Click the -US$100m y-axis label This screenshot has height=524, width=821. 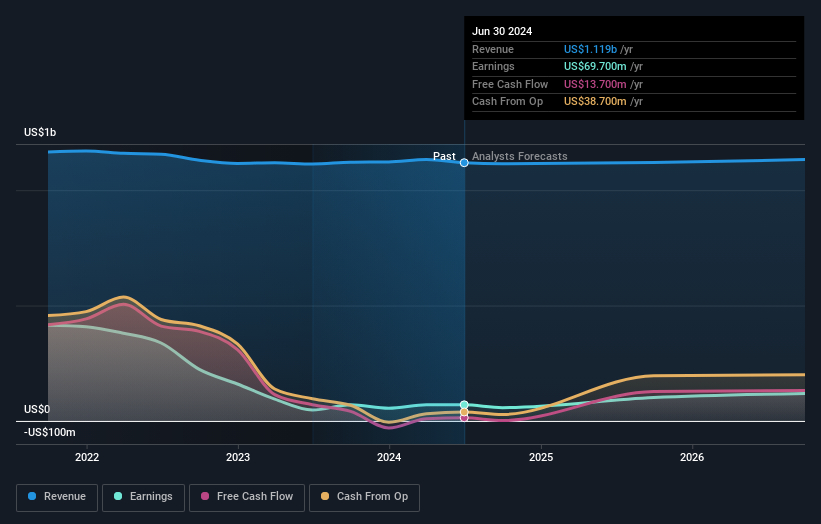[50, 432]
